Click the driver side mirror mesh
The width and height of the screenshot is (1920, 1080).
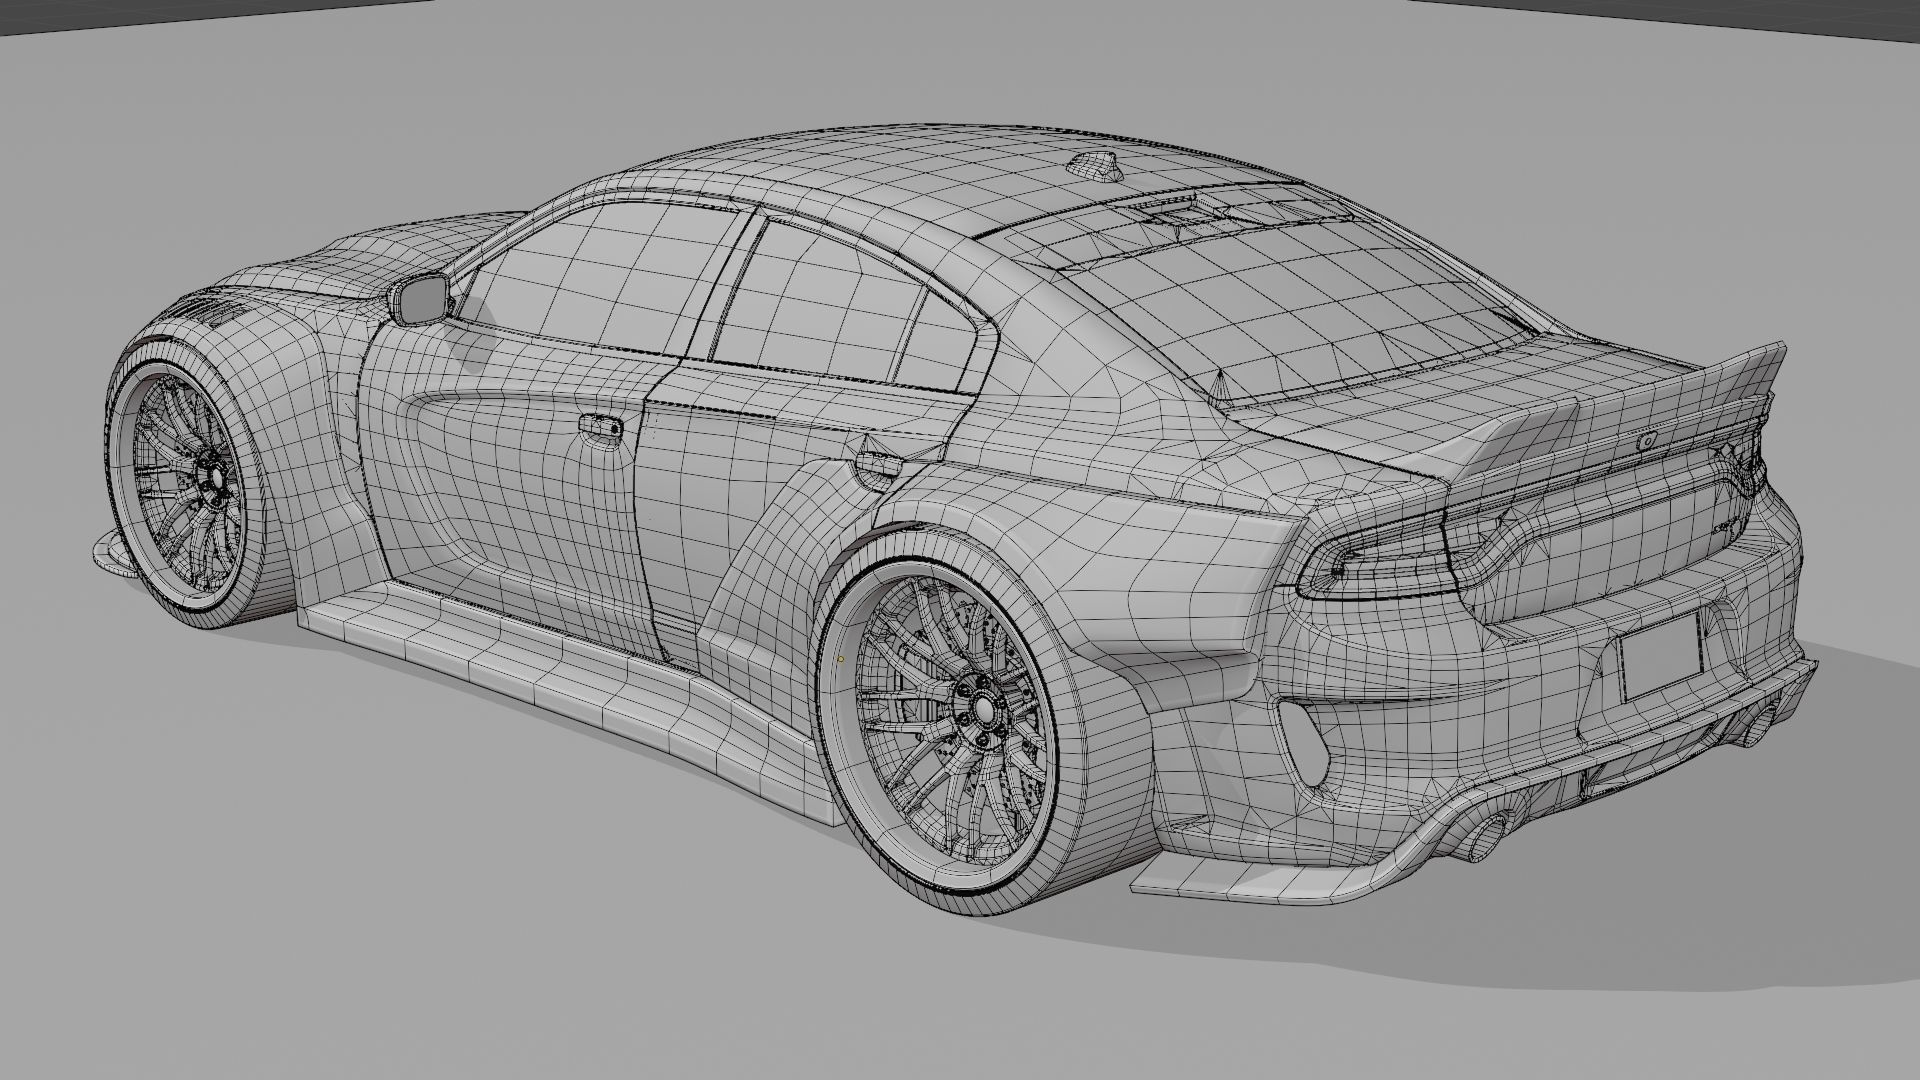tap(419, 298)
